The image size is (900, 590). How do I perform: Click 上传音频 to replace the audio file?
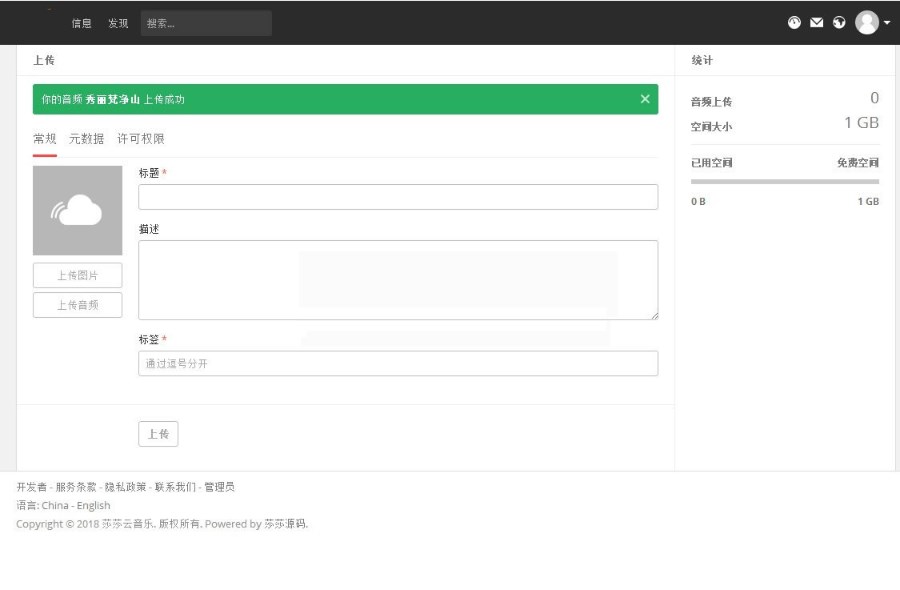point(77,304)
